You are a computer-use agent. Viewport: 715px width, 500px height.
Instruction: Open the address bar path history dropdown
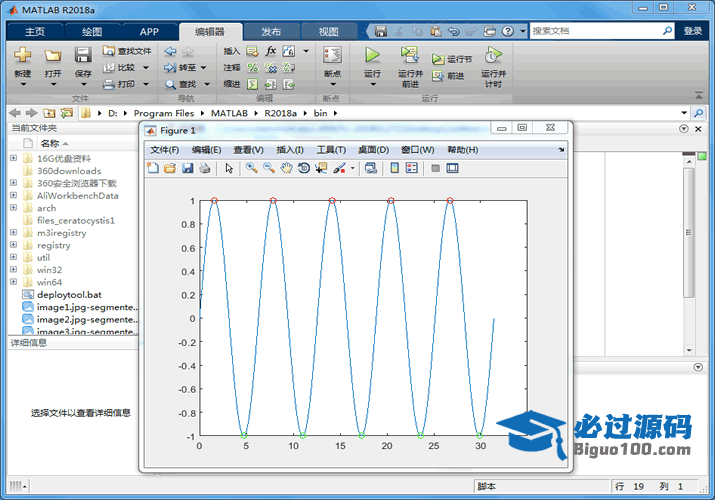(x=684, y=113)
